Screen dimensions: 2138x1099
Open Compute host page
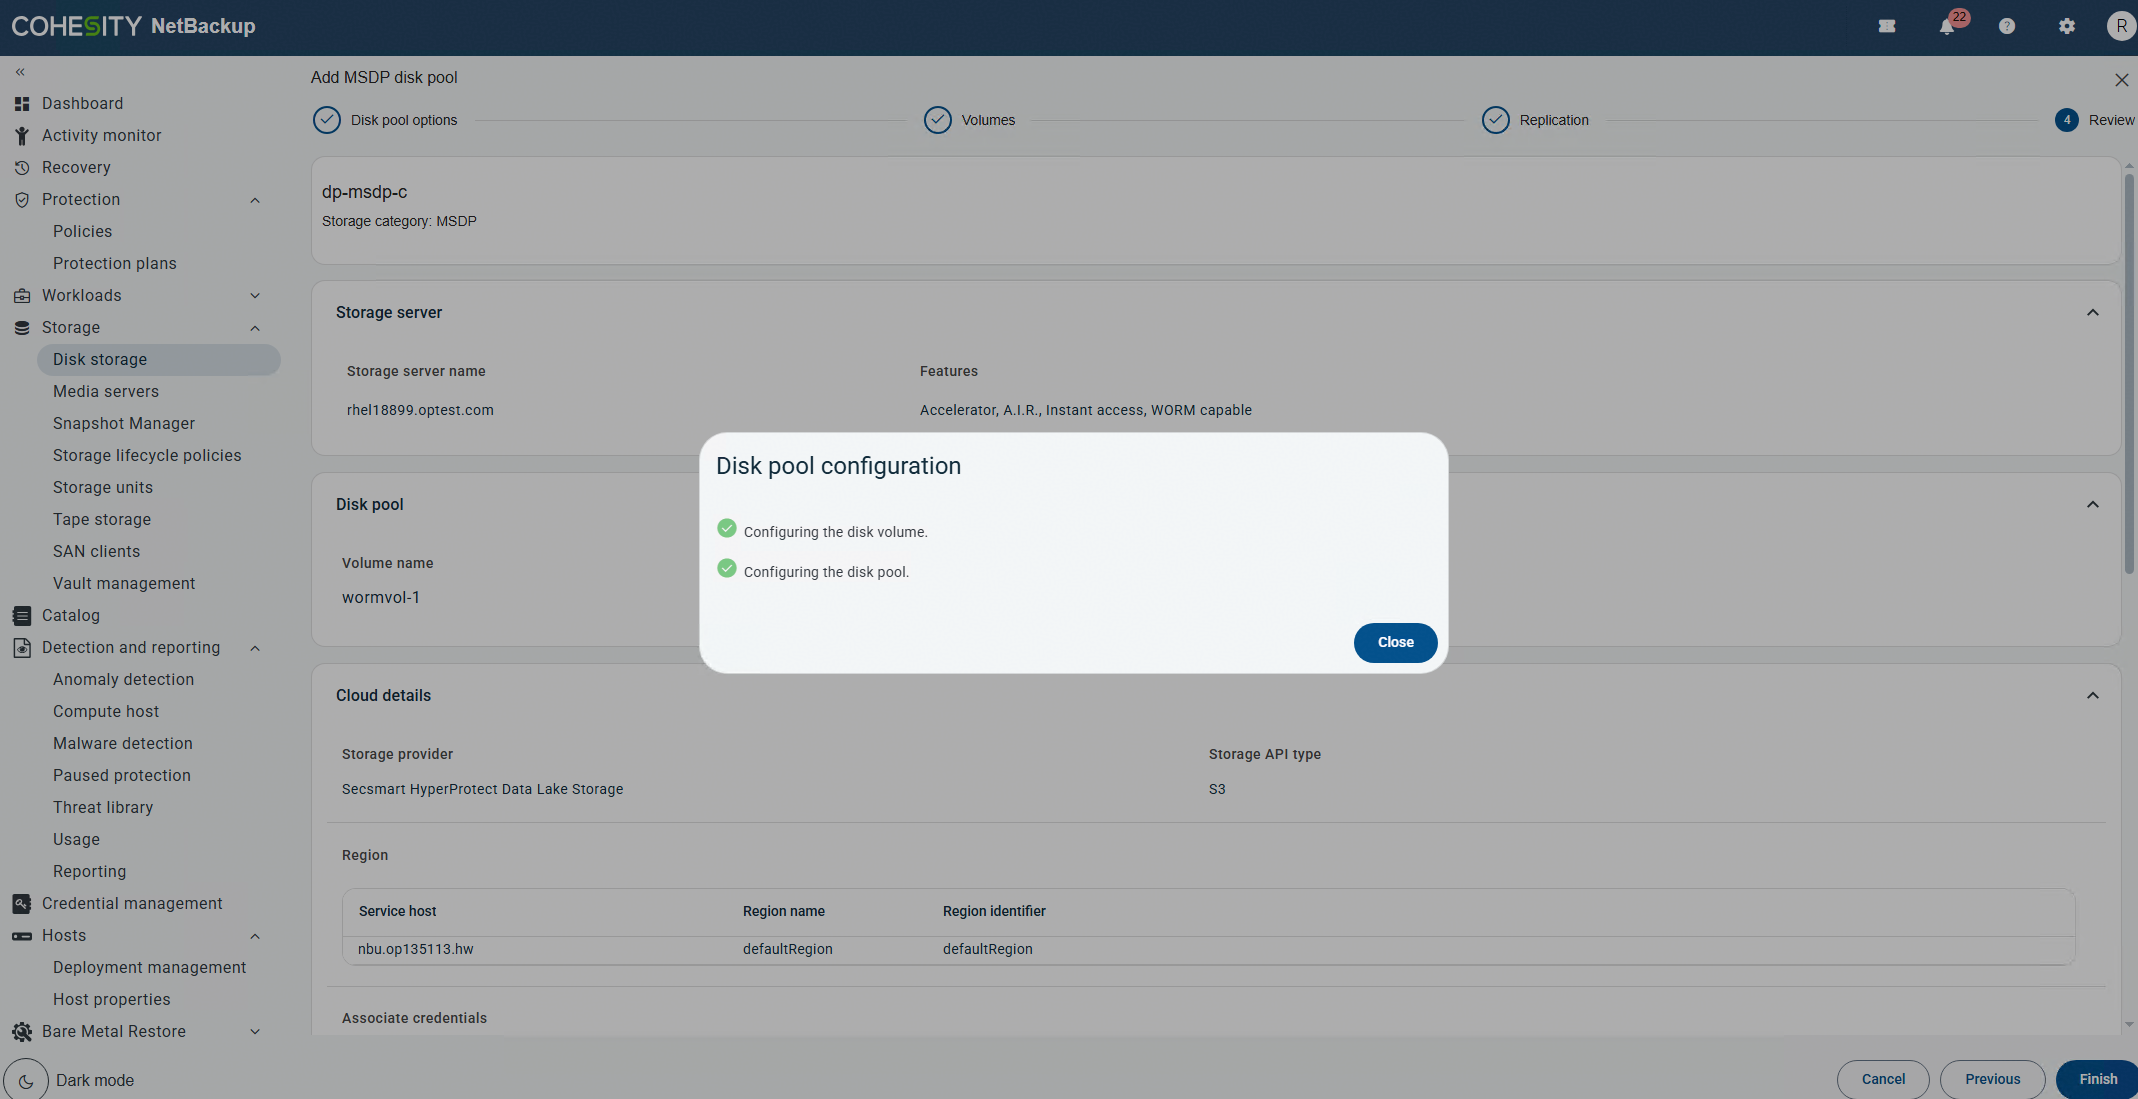point(106,712)
